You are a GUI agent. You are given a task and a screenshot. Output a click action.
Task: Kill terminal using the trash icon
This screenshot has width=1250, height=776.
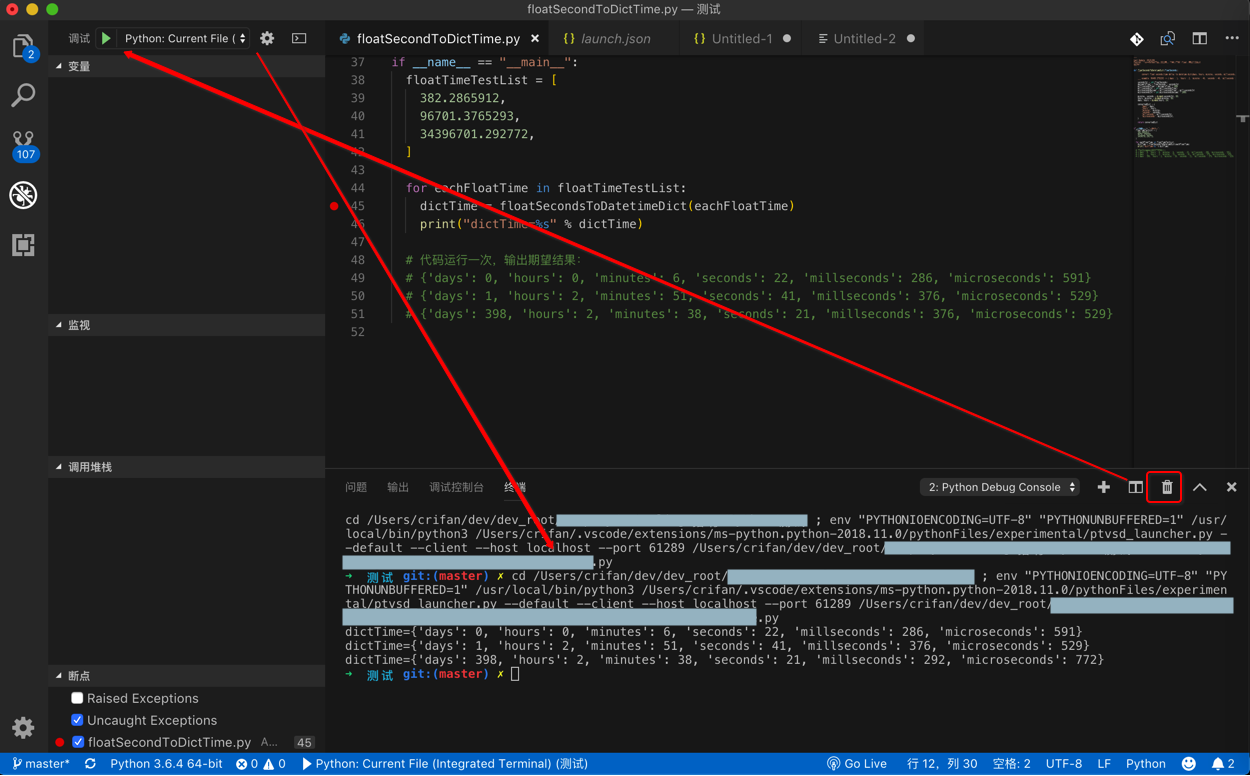[1166, 487]
